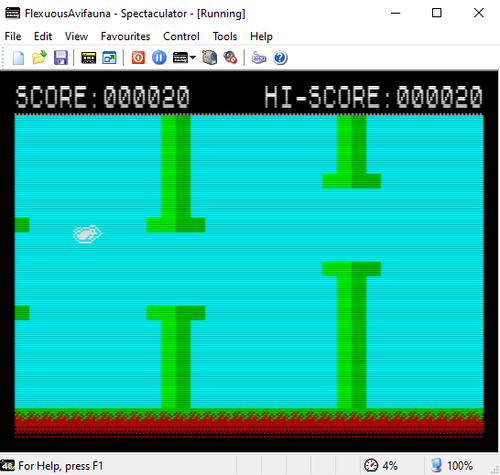
Task: Switch to full screen mode icon
Action: [x=109, y=58]
